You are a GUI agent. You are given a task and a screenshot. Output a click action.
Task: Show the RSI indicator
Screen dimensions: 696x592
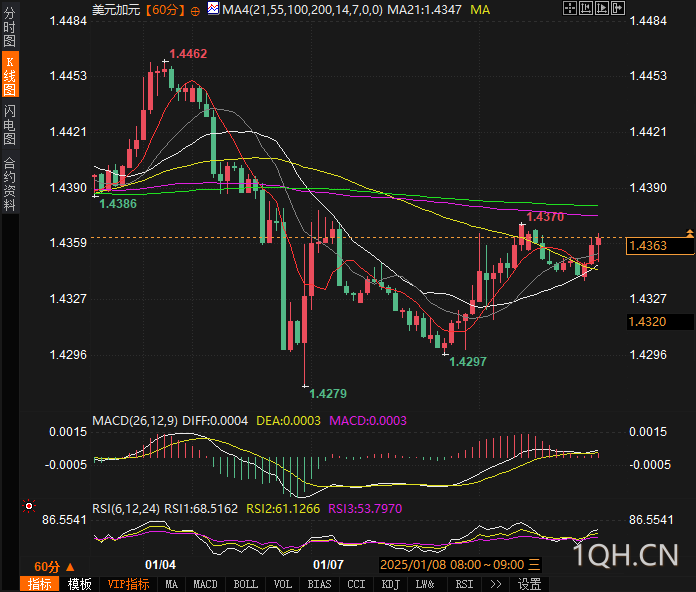point(464,584)
